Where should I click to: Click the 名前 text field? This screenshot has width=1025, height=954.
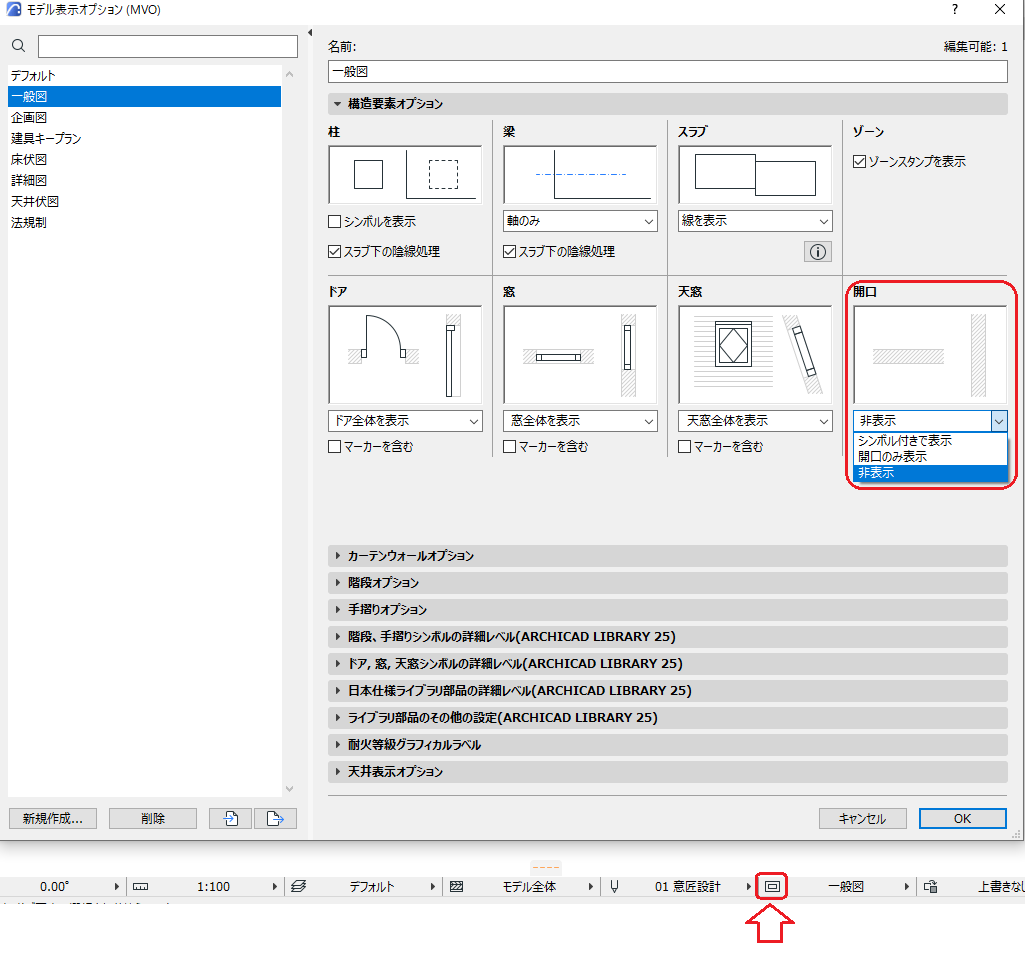(667, 72)
